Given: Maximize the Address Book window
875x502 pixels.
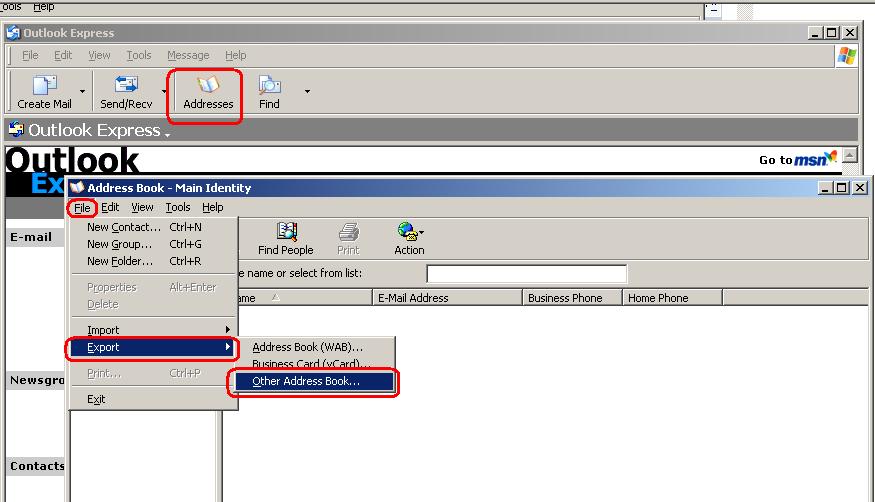Looking at the screenshot, I should click(x=842, y=187).
